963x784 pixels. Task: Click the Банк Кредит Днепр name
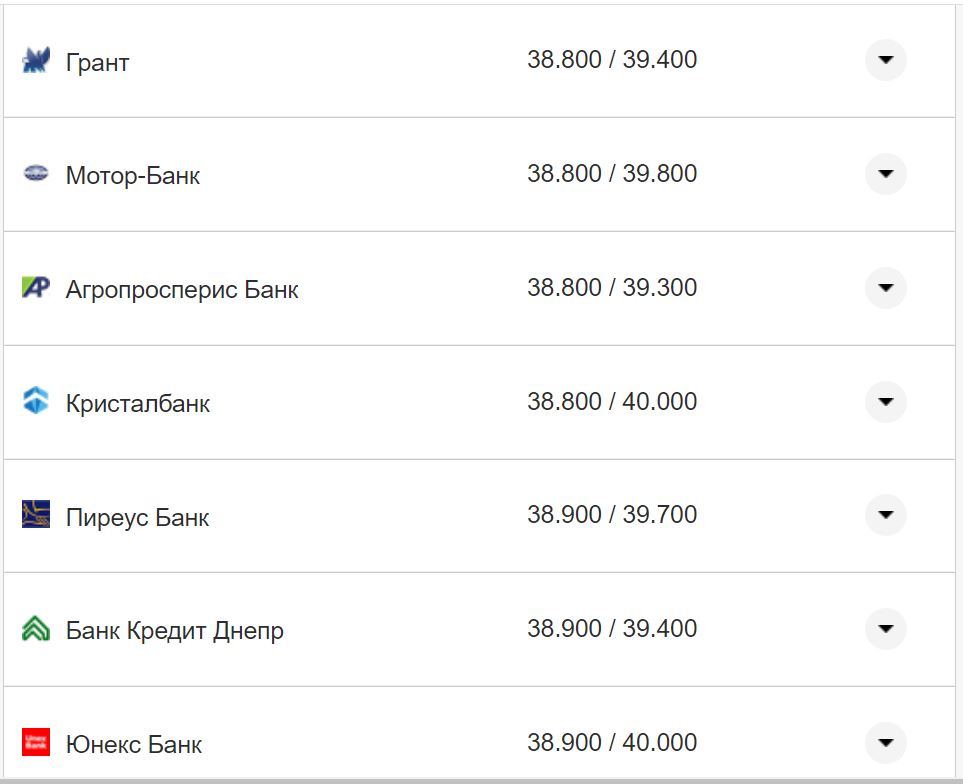point(175,631)
